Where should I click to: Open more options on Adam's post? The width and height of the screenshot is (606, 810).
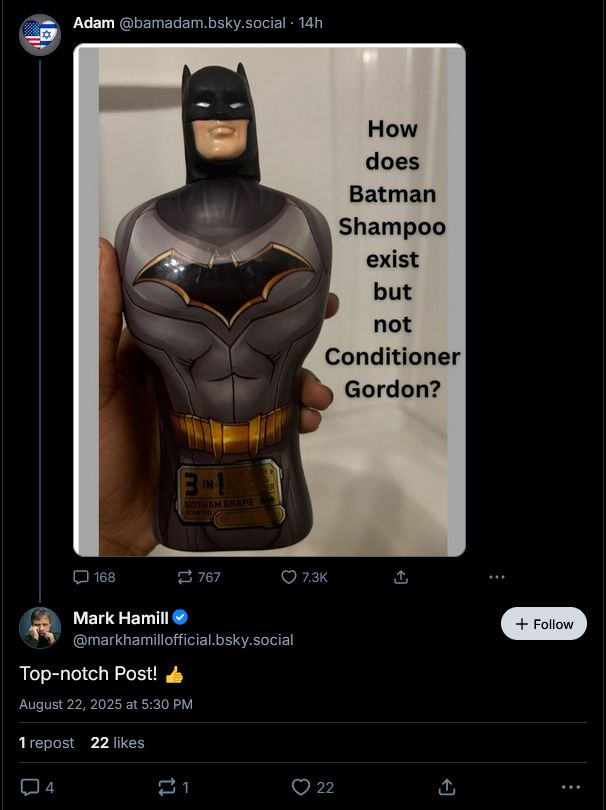tap(497, 577)
